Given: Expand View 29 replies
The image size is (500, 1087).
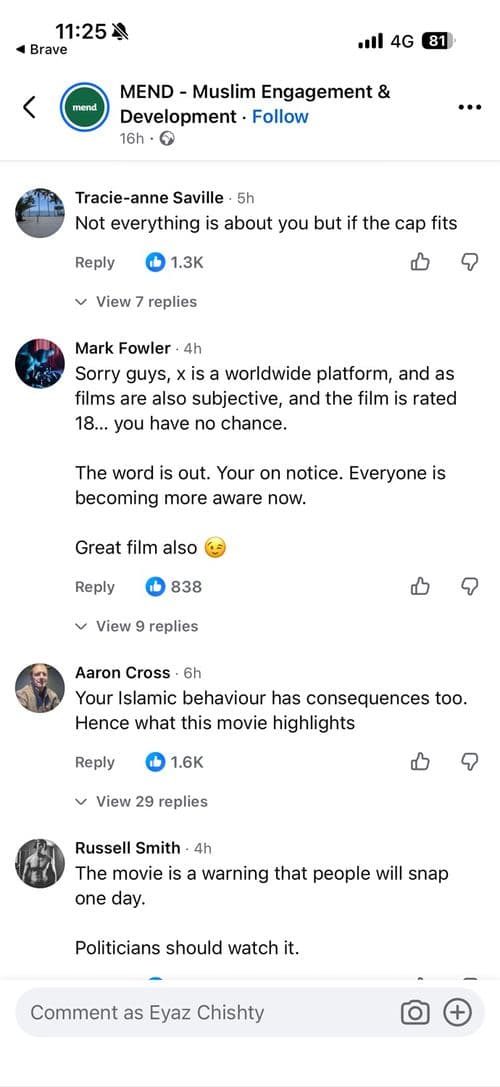Looking at the screenshot, I should coord(141,801).
